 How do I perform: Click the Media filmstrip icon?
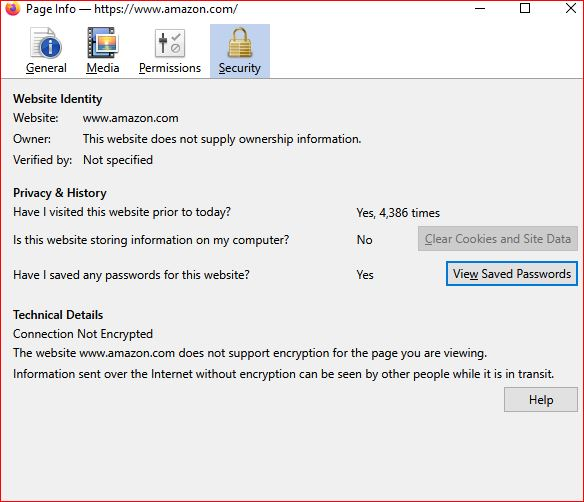(102, 43)
